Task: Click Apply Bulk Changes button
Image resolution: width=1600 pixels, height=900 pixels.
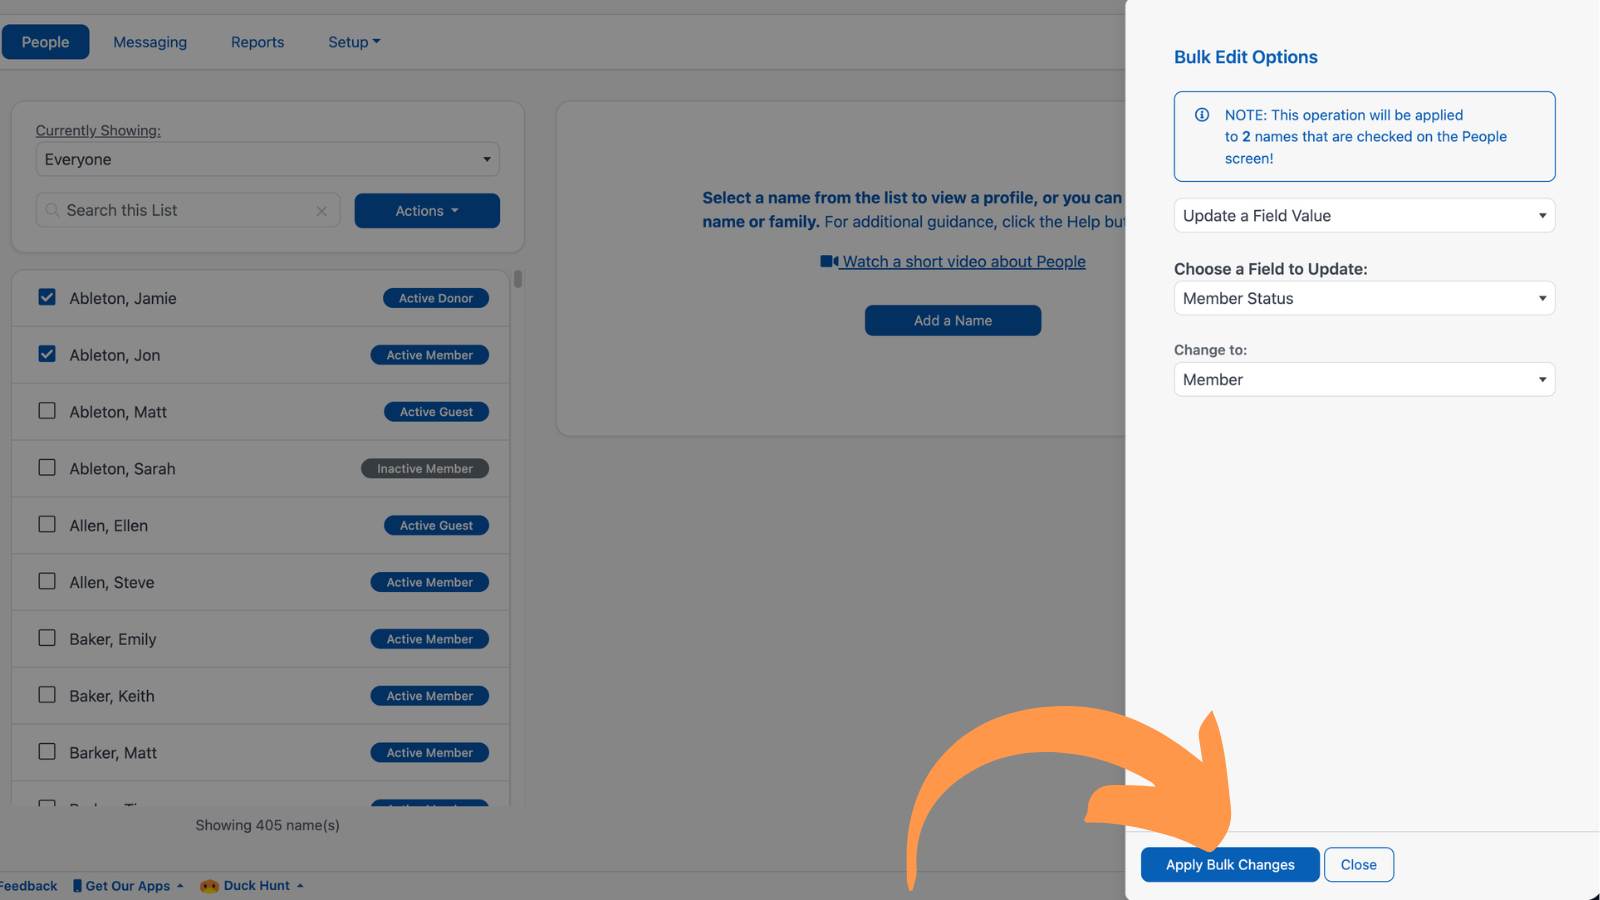Action: (1230, 865)
